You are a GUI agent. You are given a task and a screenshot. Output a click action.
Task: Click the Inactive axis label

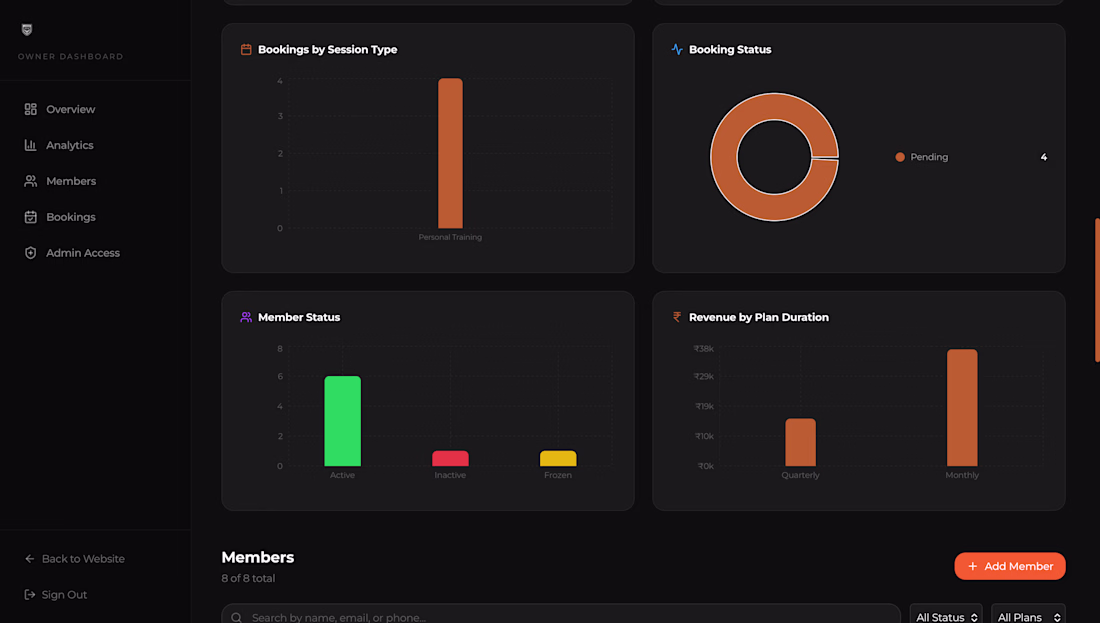(x=450, y=475)
